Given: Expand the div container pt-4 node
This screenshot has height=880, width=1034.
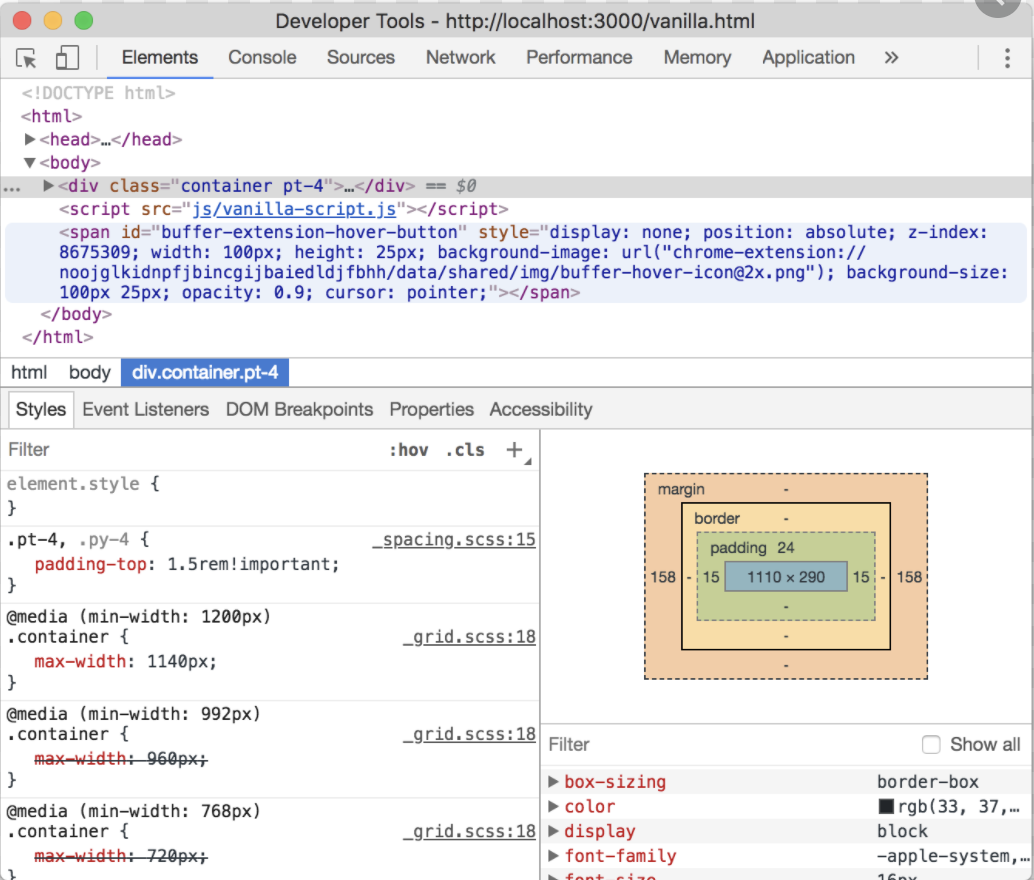Looking at the screenshot, I should pos(48,185).
